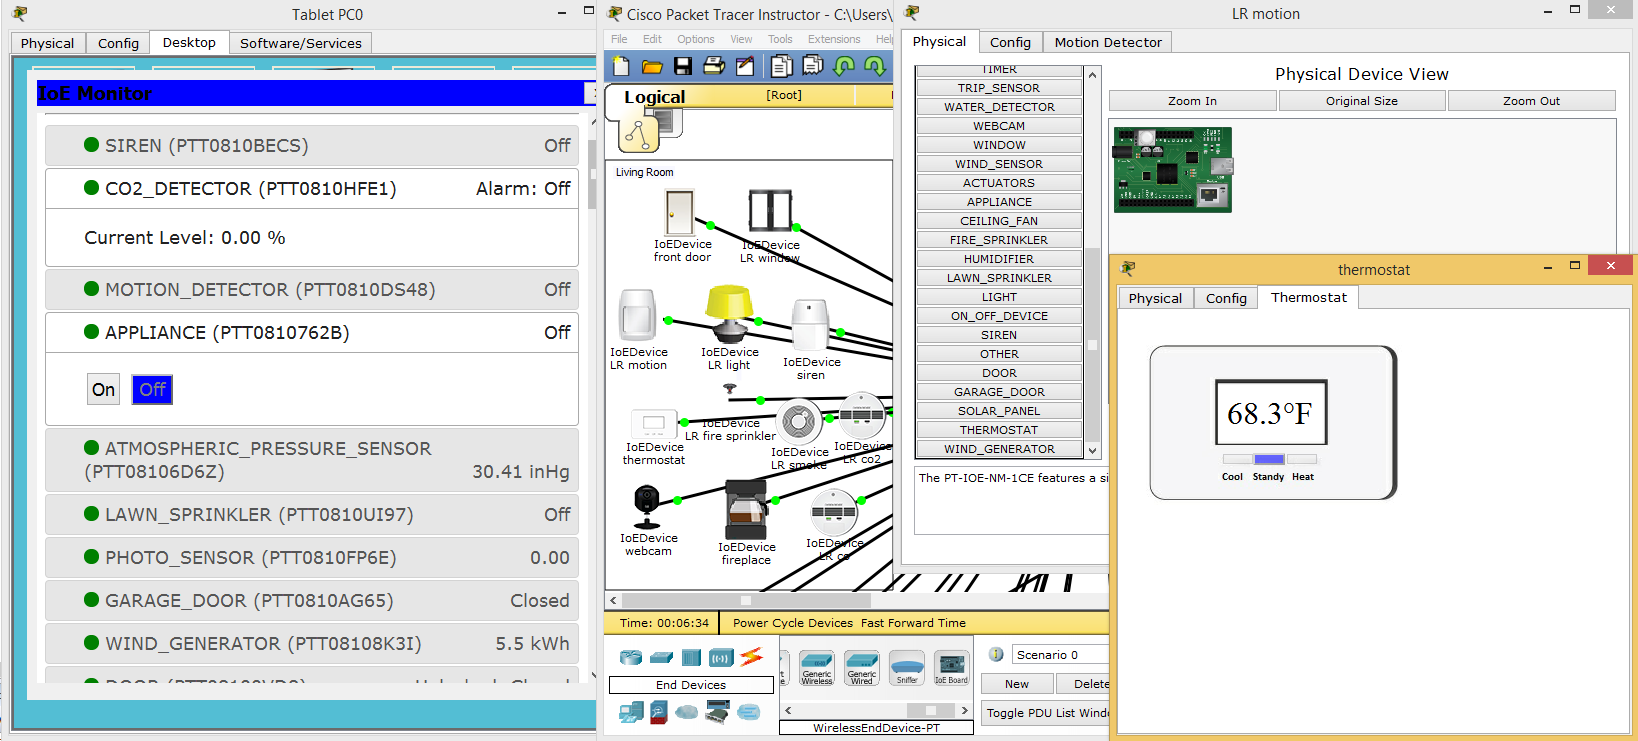Click Fast Forward Time
1638x741 pixels.
(x=913, y=623)
